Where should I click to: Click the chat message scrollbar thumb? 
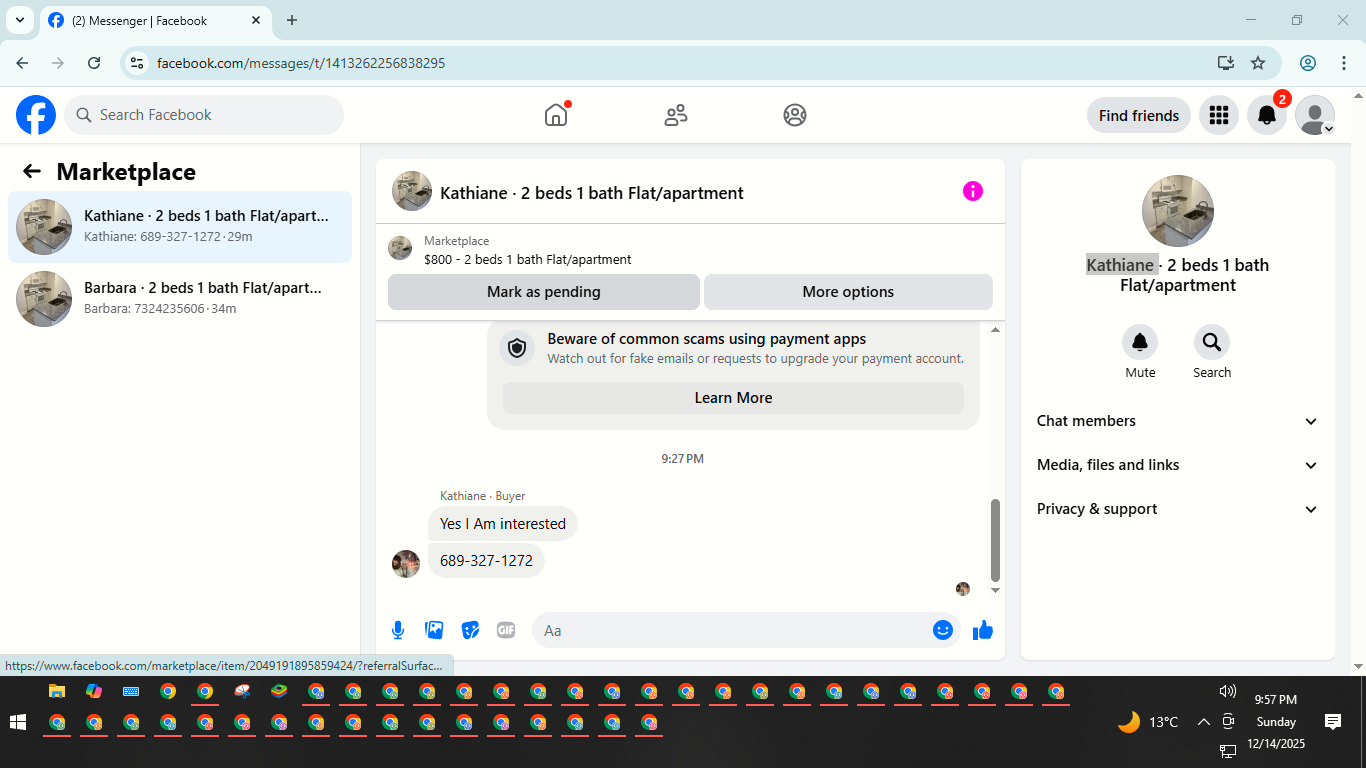(995, 540)
